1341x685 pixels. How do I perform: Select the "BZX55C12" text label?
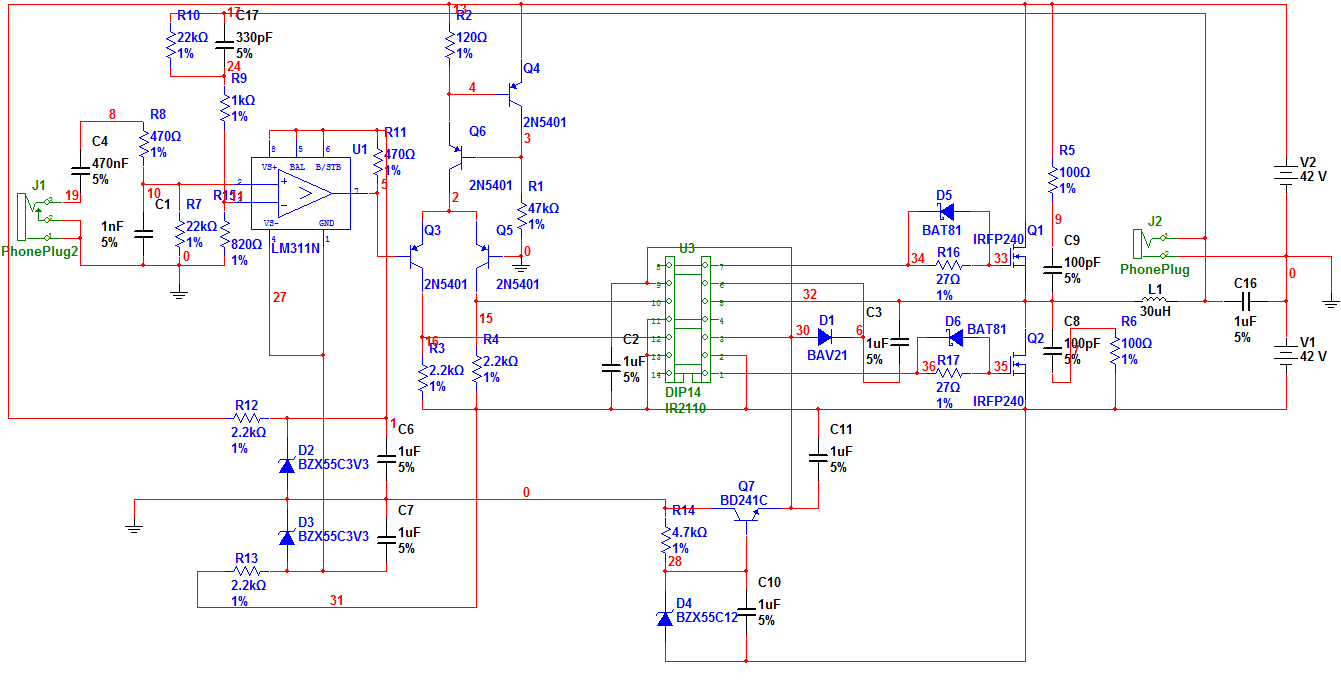pos(708,618)
